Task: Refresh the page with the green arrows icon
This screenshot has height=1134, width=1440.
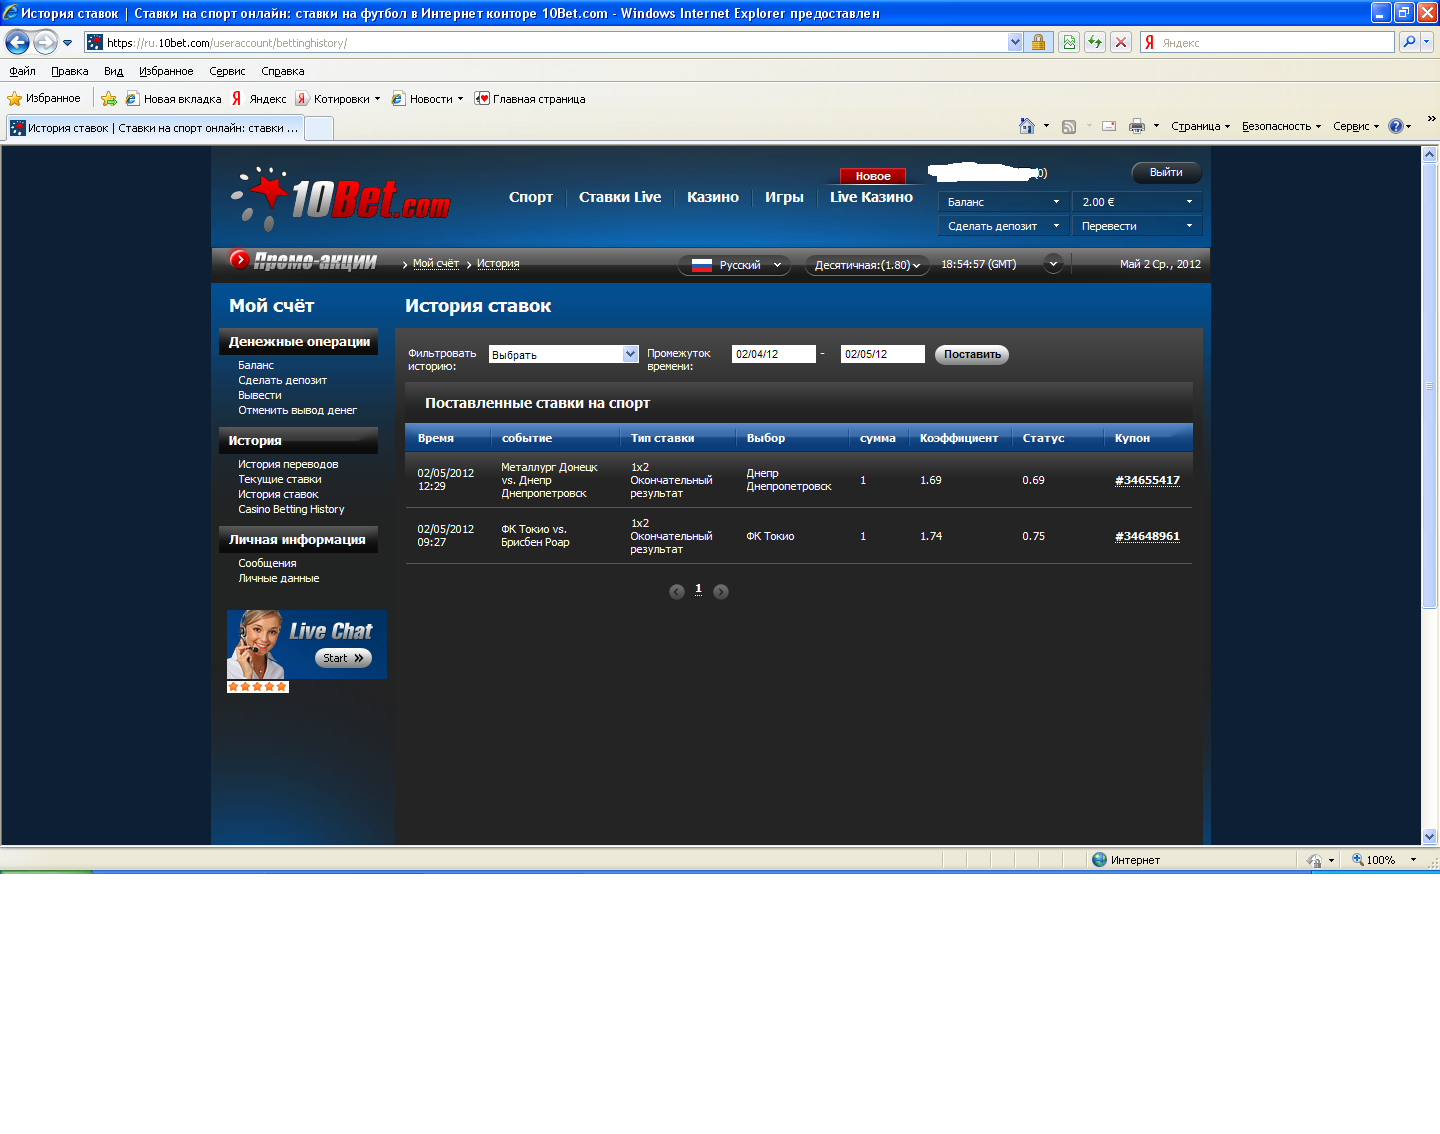Action: 1095,42
